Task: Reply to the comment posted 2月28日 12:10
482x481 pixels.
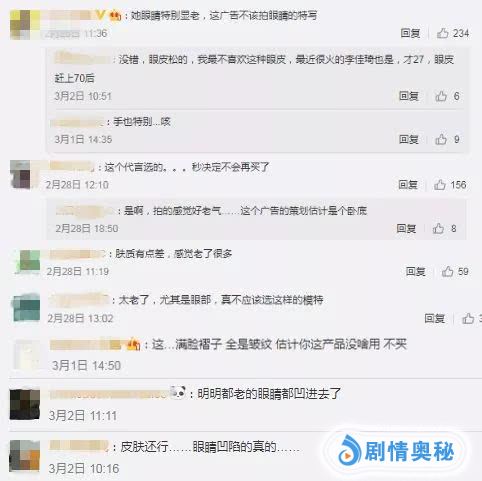Action: click(408, 184)
